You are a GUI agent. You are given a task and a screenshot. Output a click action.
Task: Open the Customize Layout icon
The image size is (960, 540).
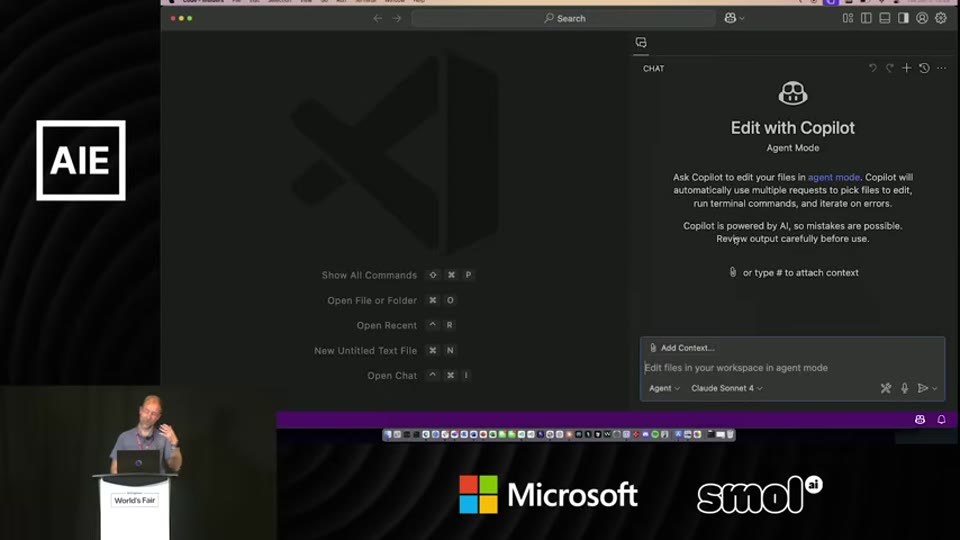(x=848, y=18)
